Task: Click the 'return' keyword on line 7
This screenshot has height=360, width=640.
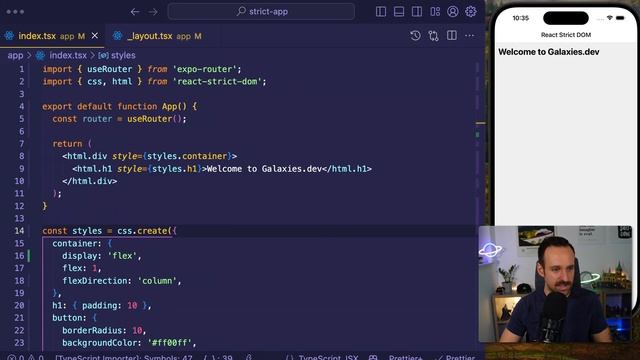Action: 67,144
